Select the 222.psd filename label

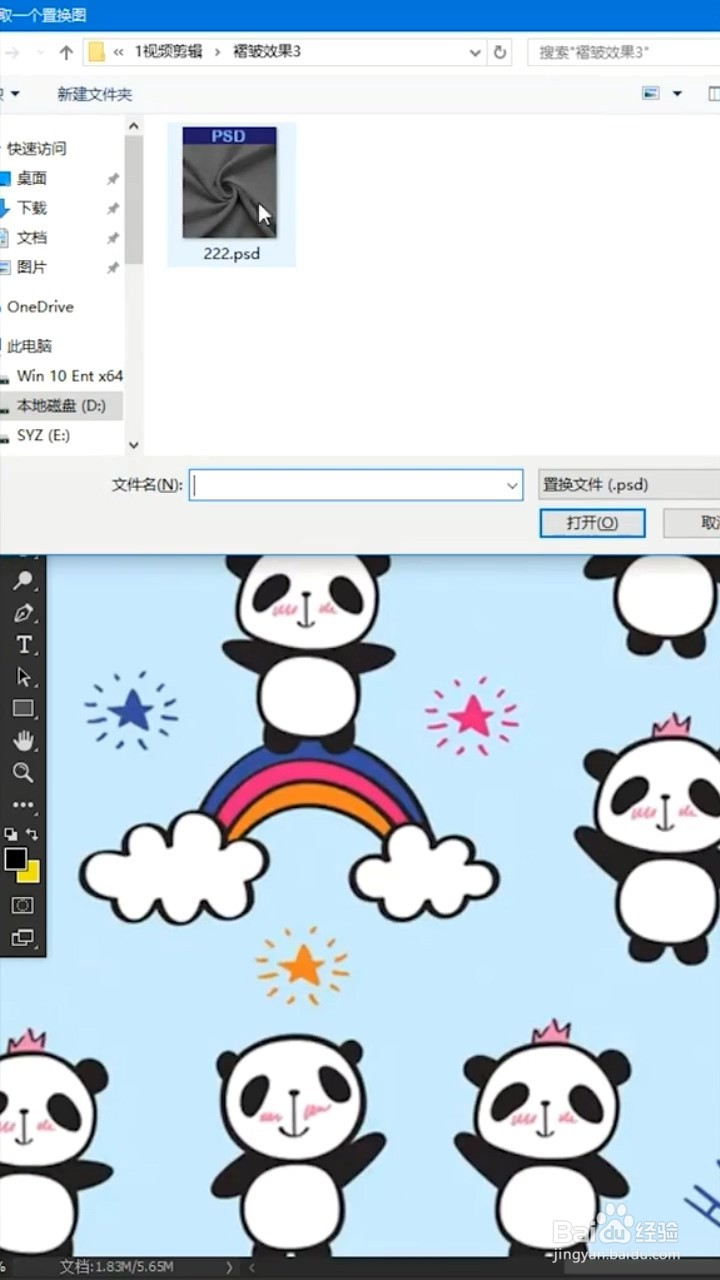[231, 254]
